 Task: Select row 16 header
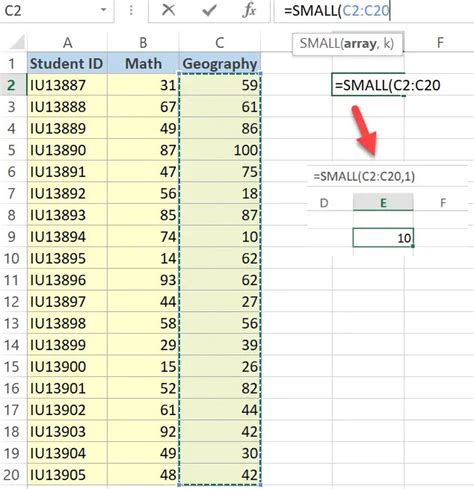pyautogui.click(x=12, y=388)
